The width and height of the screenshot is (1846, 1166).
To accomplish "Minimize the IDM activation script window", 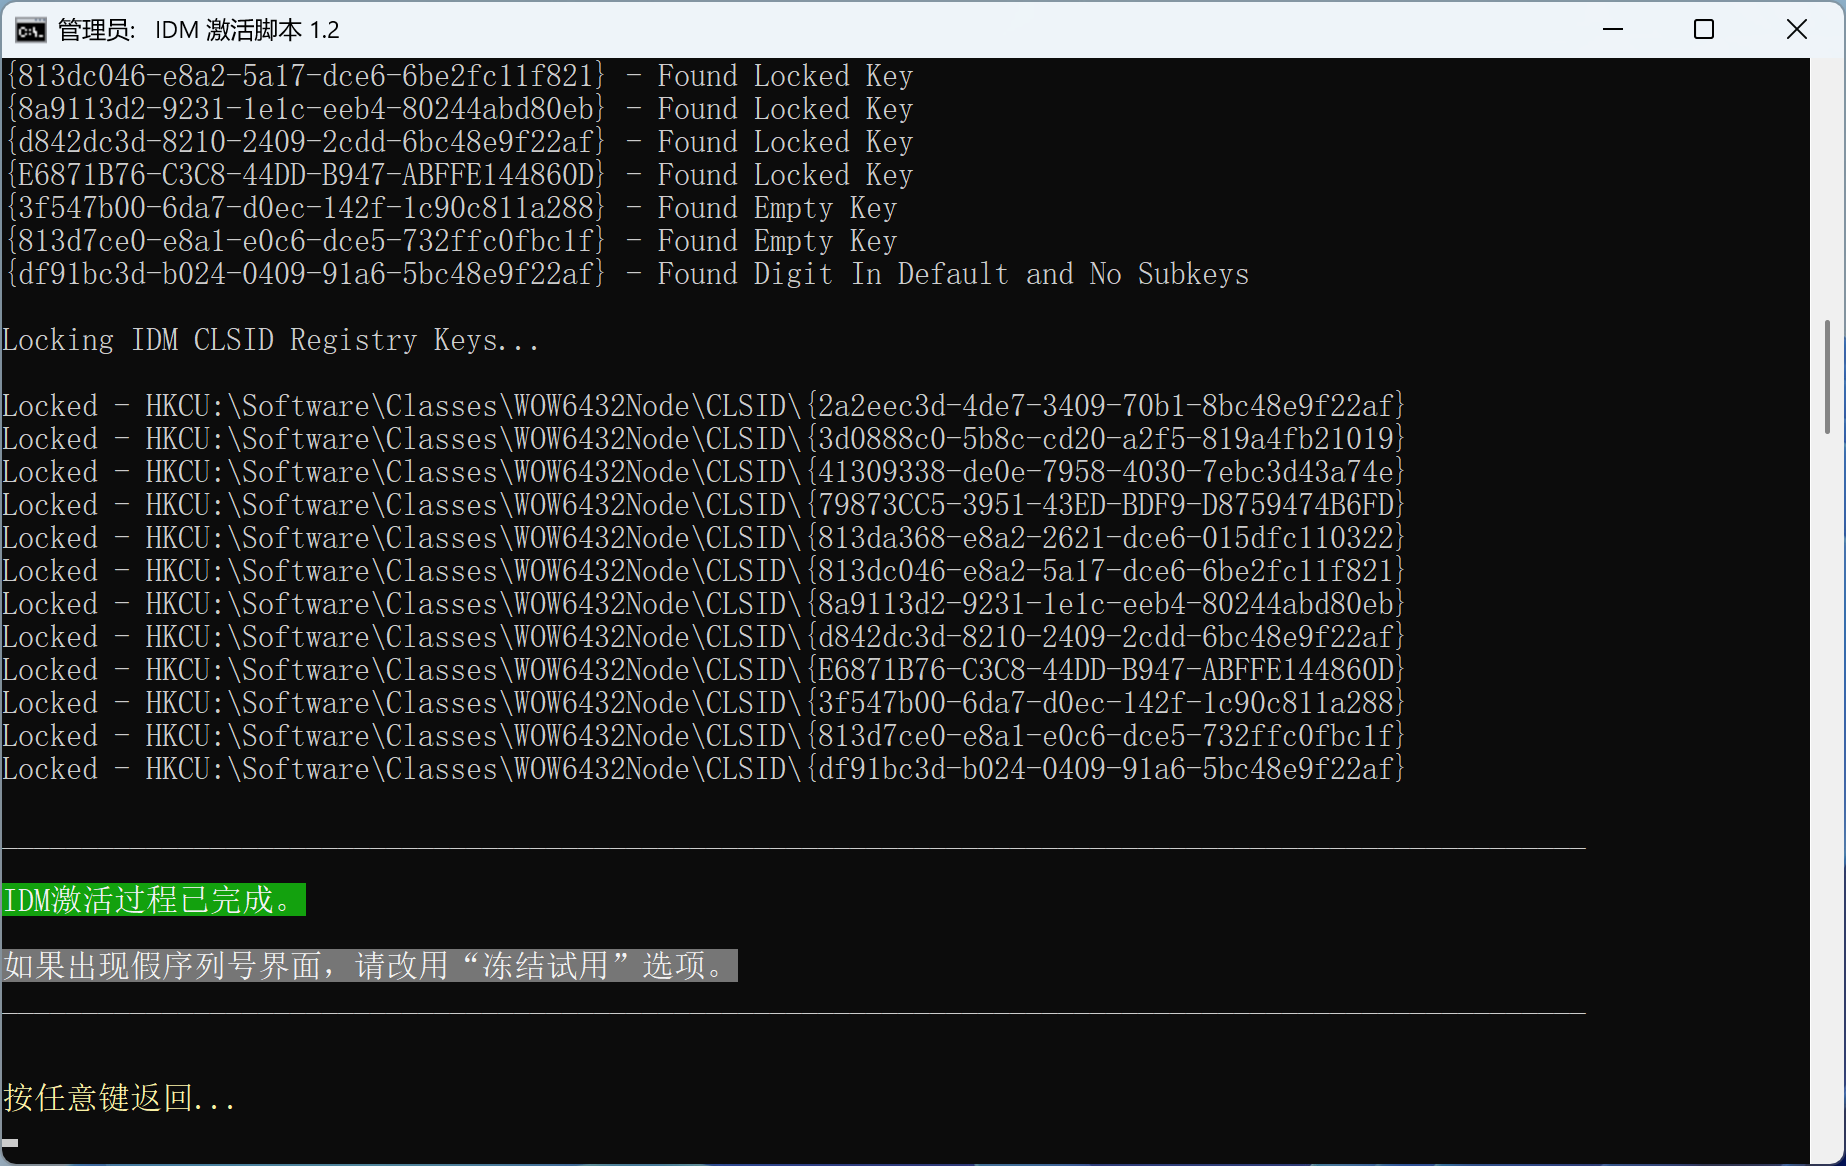I will pos(1612,29).
